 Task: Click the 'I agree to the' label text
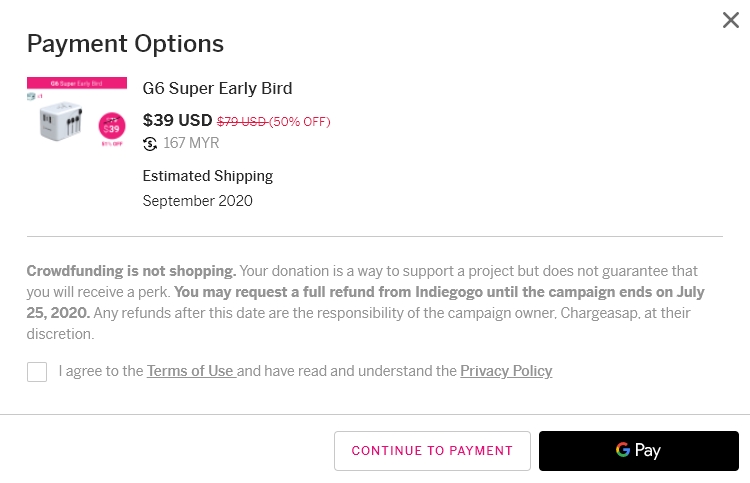(x=101, y=371)
